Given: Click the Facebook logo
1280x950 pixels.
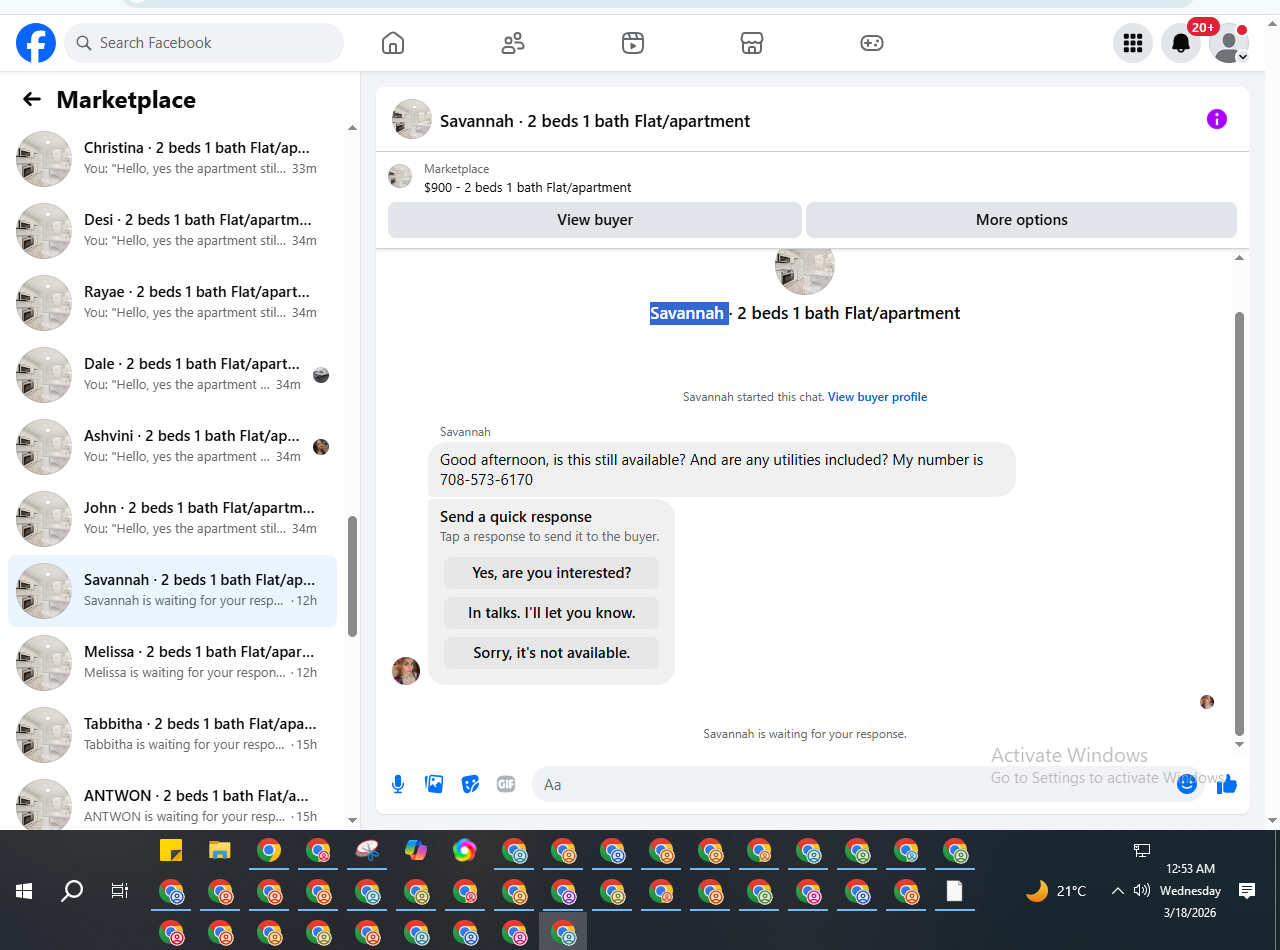Looking at the screenshot, I should [x=36, y=43].
